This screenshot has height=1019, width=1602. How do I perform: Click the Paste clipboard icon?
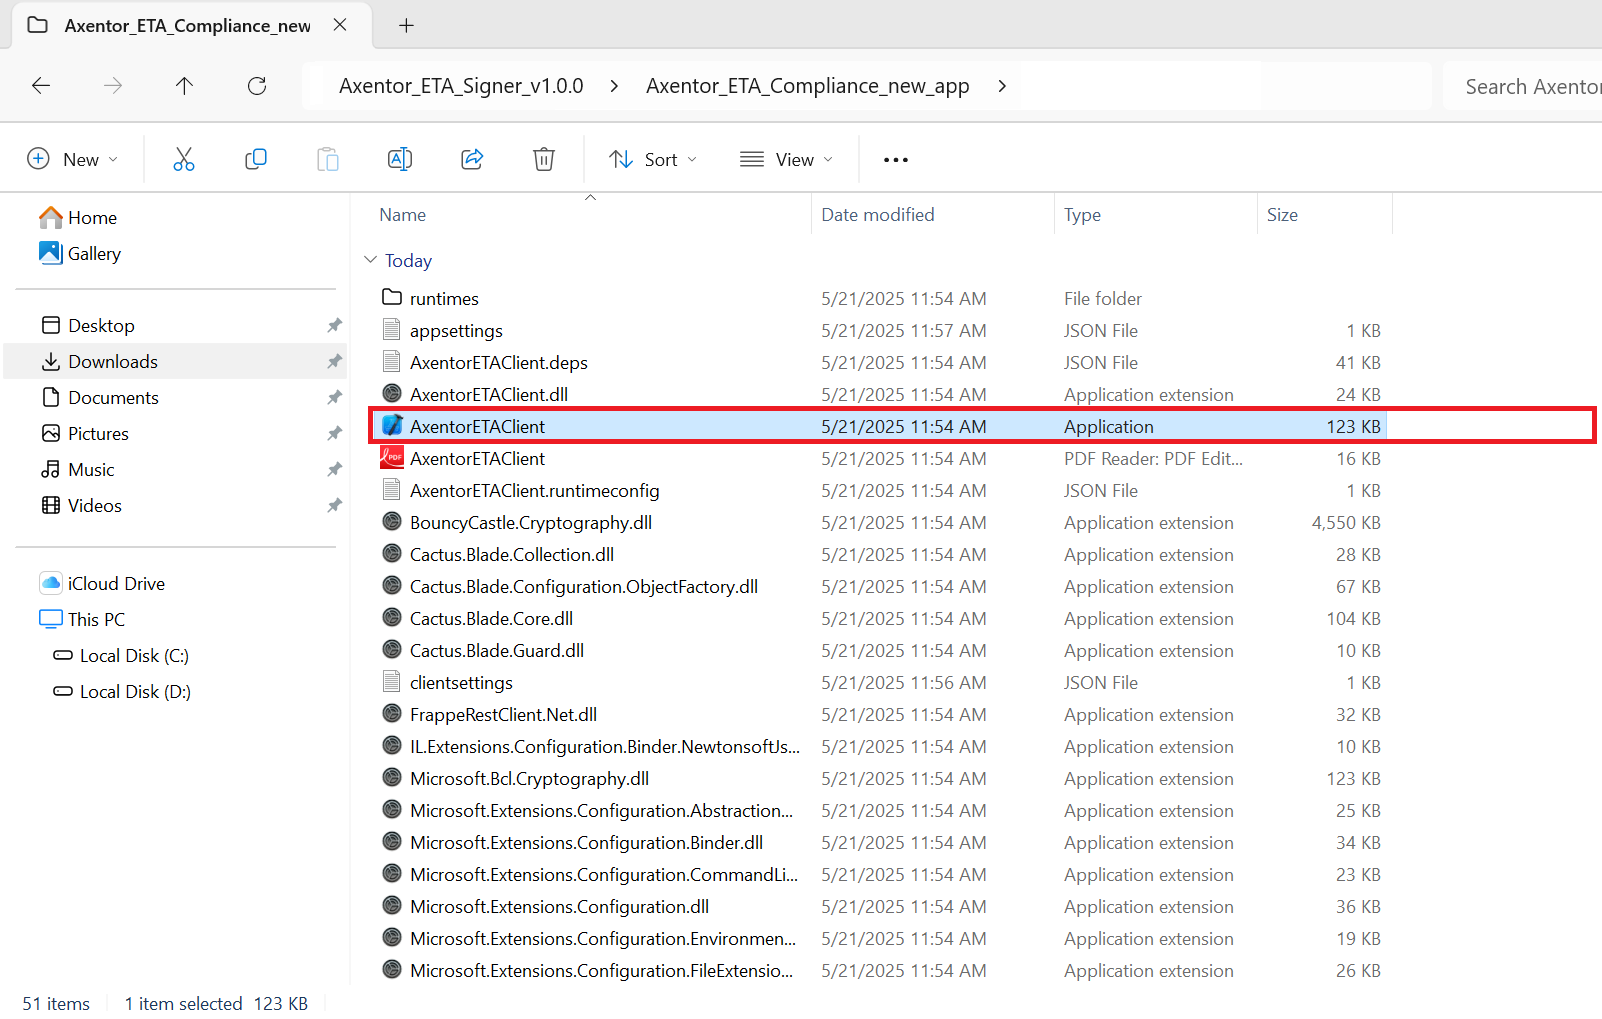pos(328,159)
